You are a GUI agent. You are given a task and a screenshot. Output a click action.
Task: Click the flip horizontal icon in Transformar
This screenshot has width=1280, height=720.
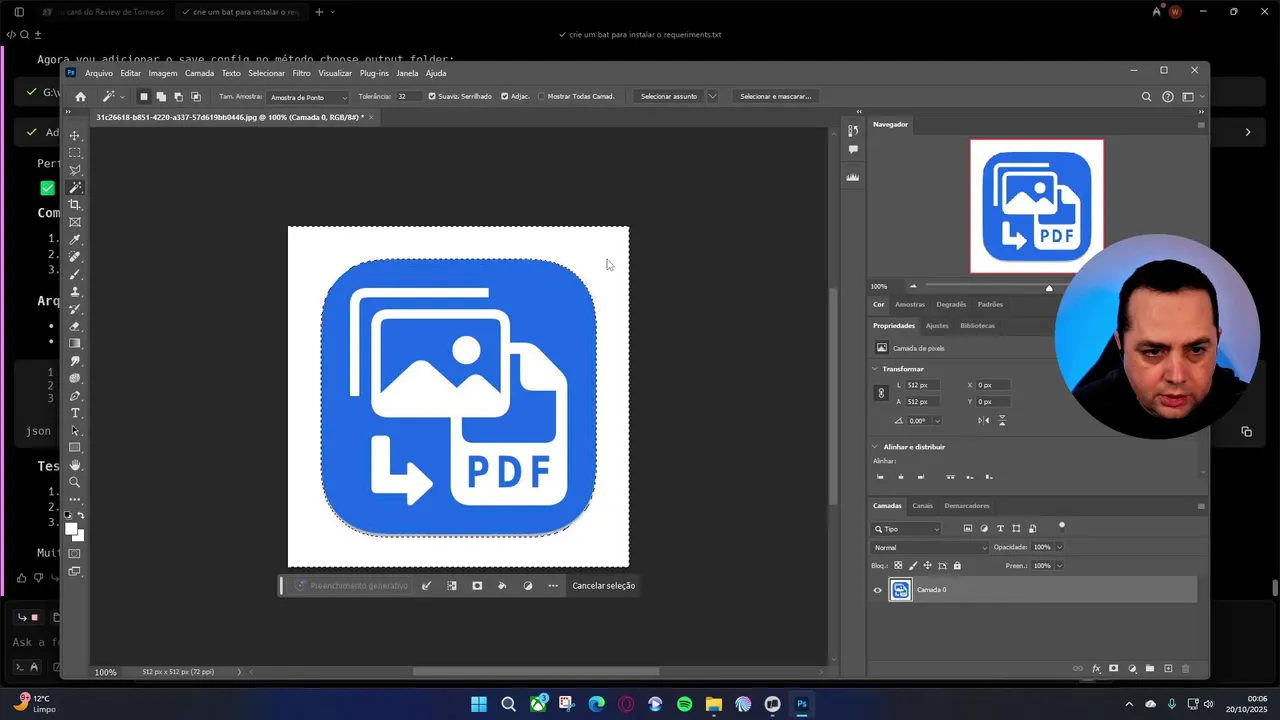[984, 421]
